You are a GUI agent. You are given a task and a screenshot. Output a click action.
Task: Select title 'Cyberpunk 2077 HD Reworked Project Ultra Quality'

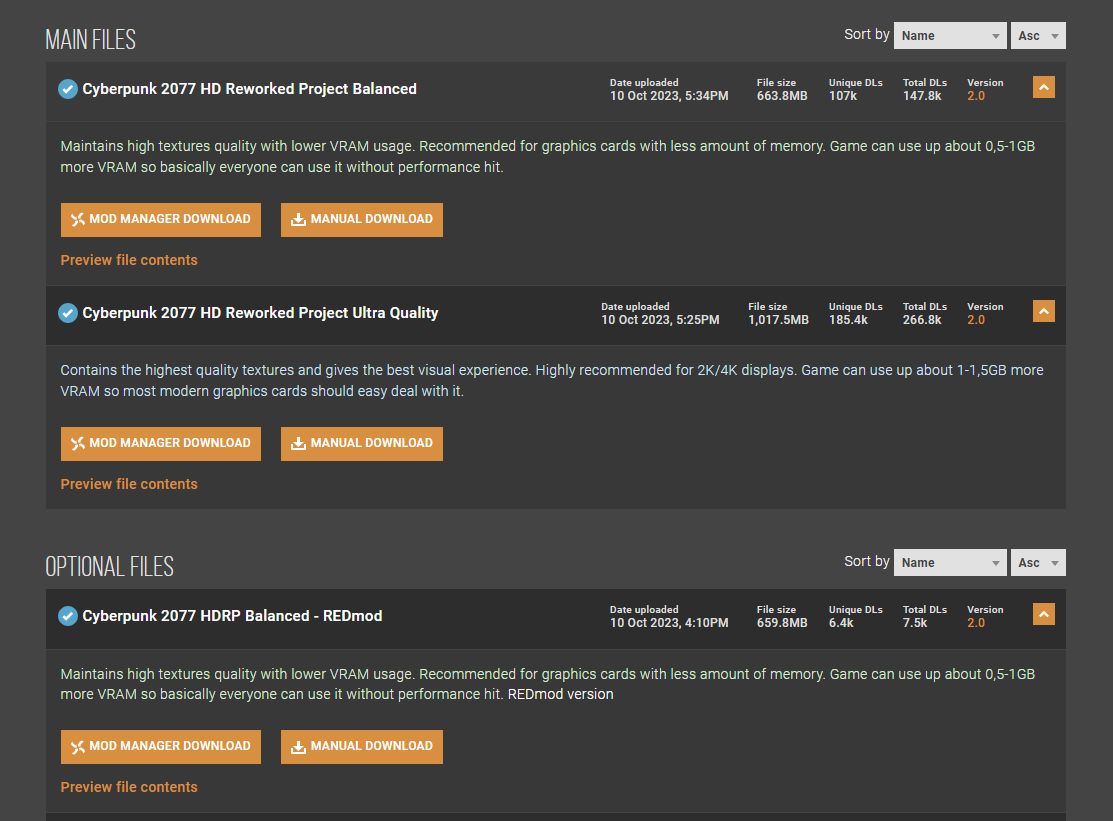pos(261,313)
